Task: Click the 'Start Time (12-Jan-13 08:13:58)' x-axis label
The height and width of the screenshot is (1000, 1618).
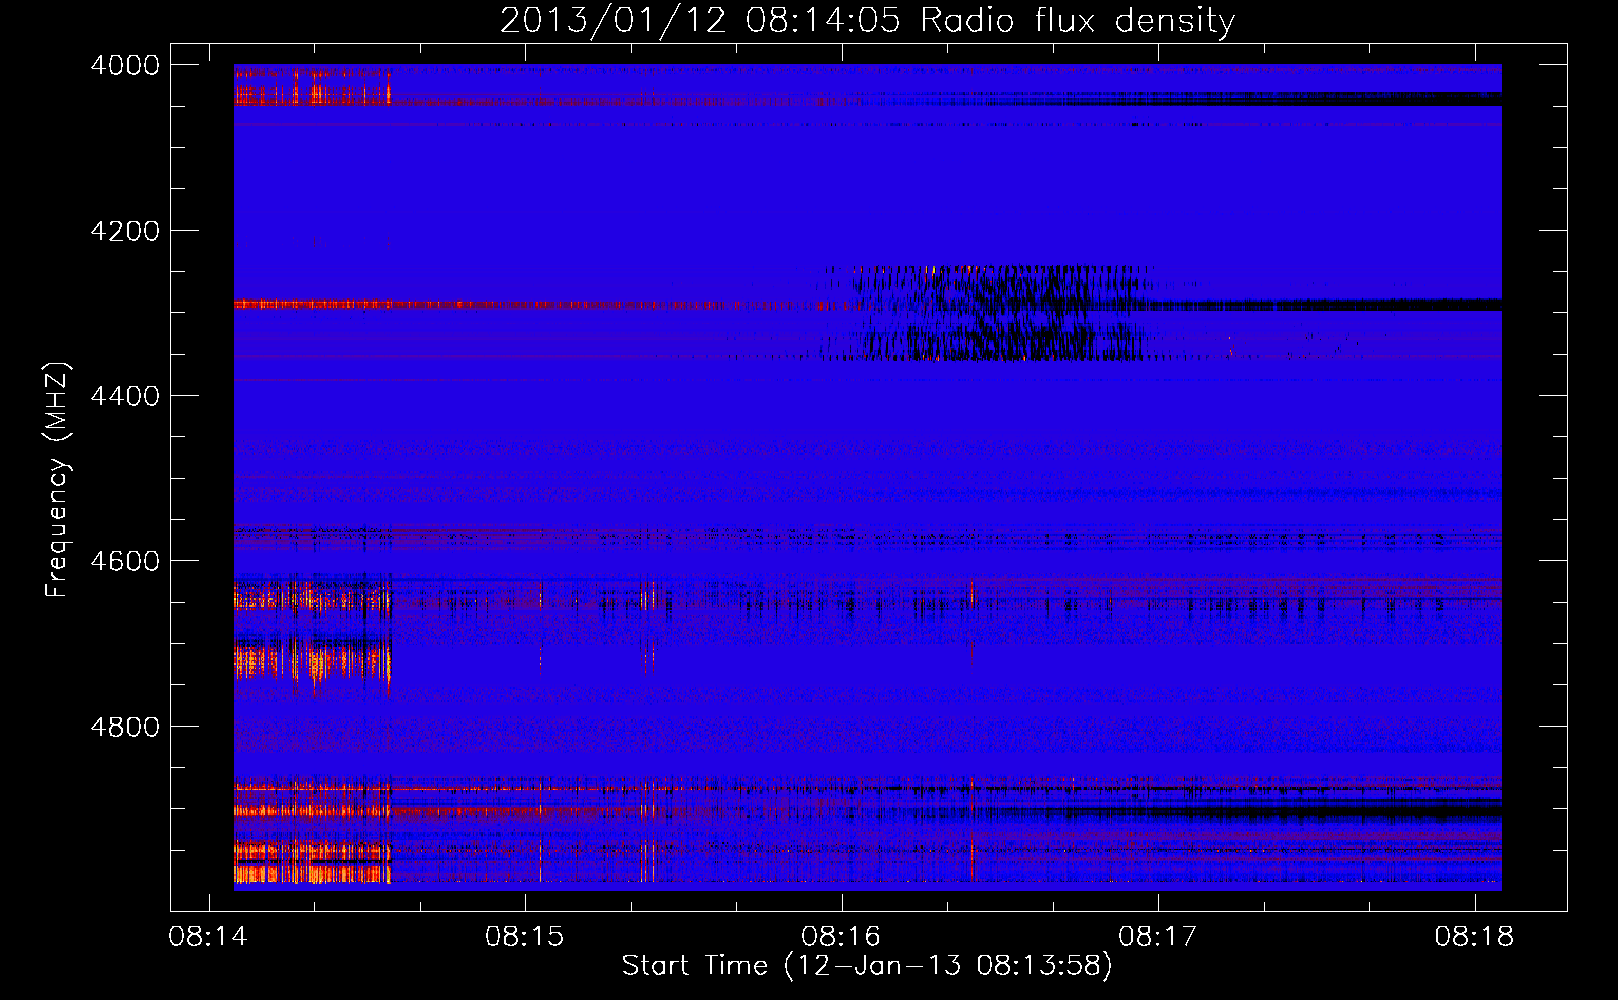Action: (x=867, y=966)
